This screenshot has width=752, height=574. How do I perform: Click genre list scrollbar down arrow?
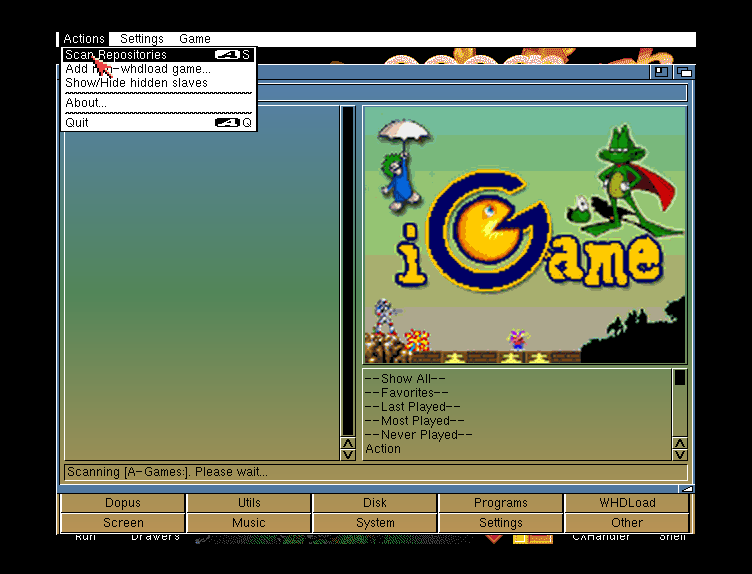(x=680, y=455)
